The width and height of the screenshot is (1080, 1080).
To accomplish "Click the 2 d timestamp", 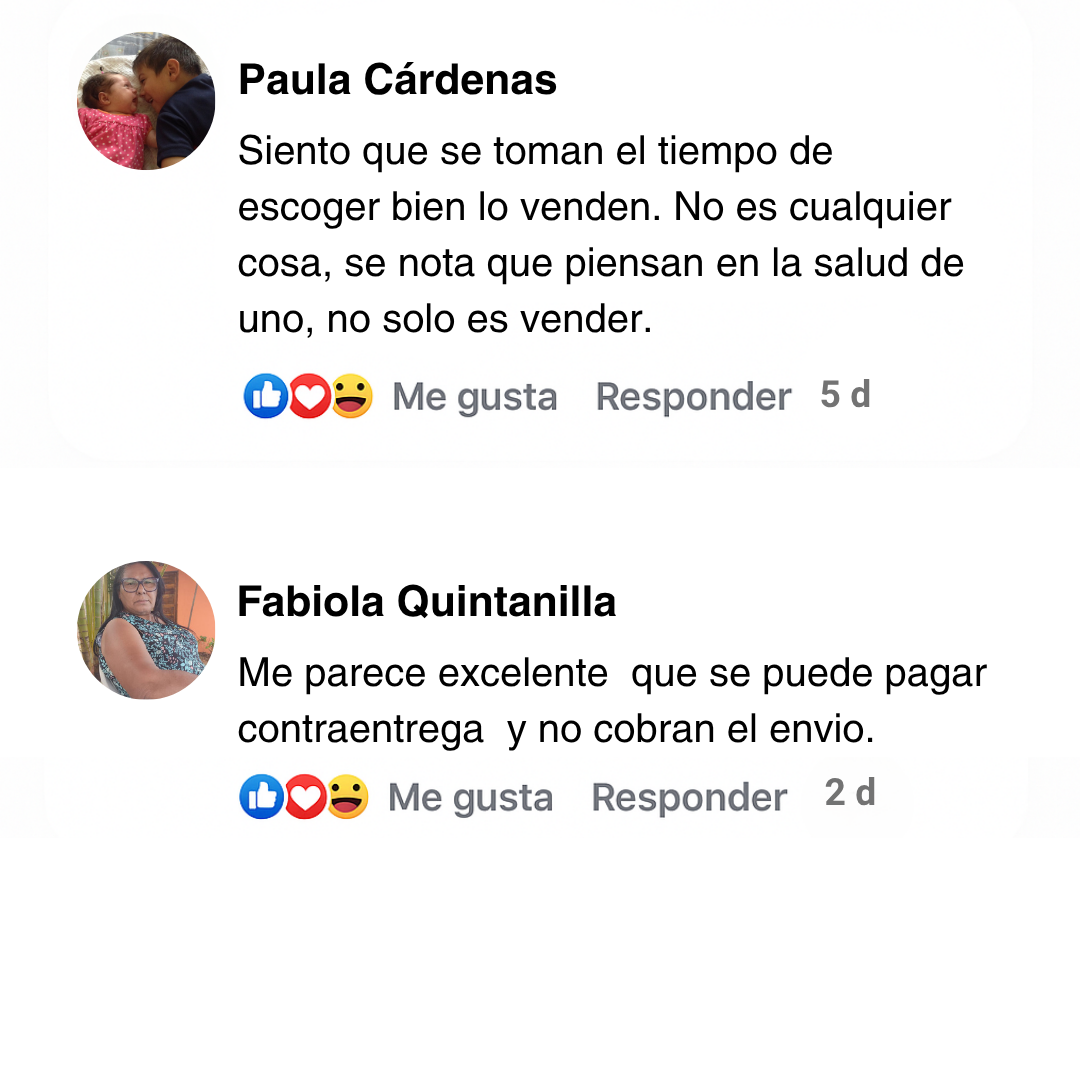I will pyautogui.click(x=850, y=793).
